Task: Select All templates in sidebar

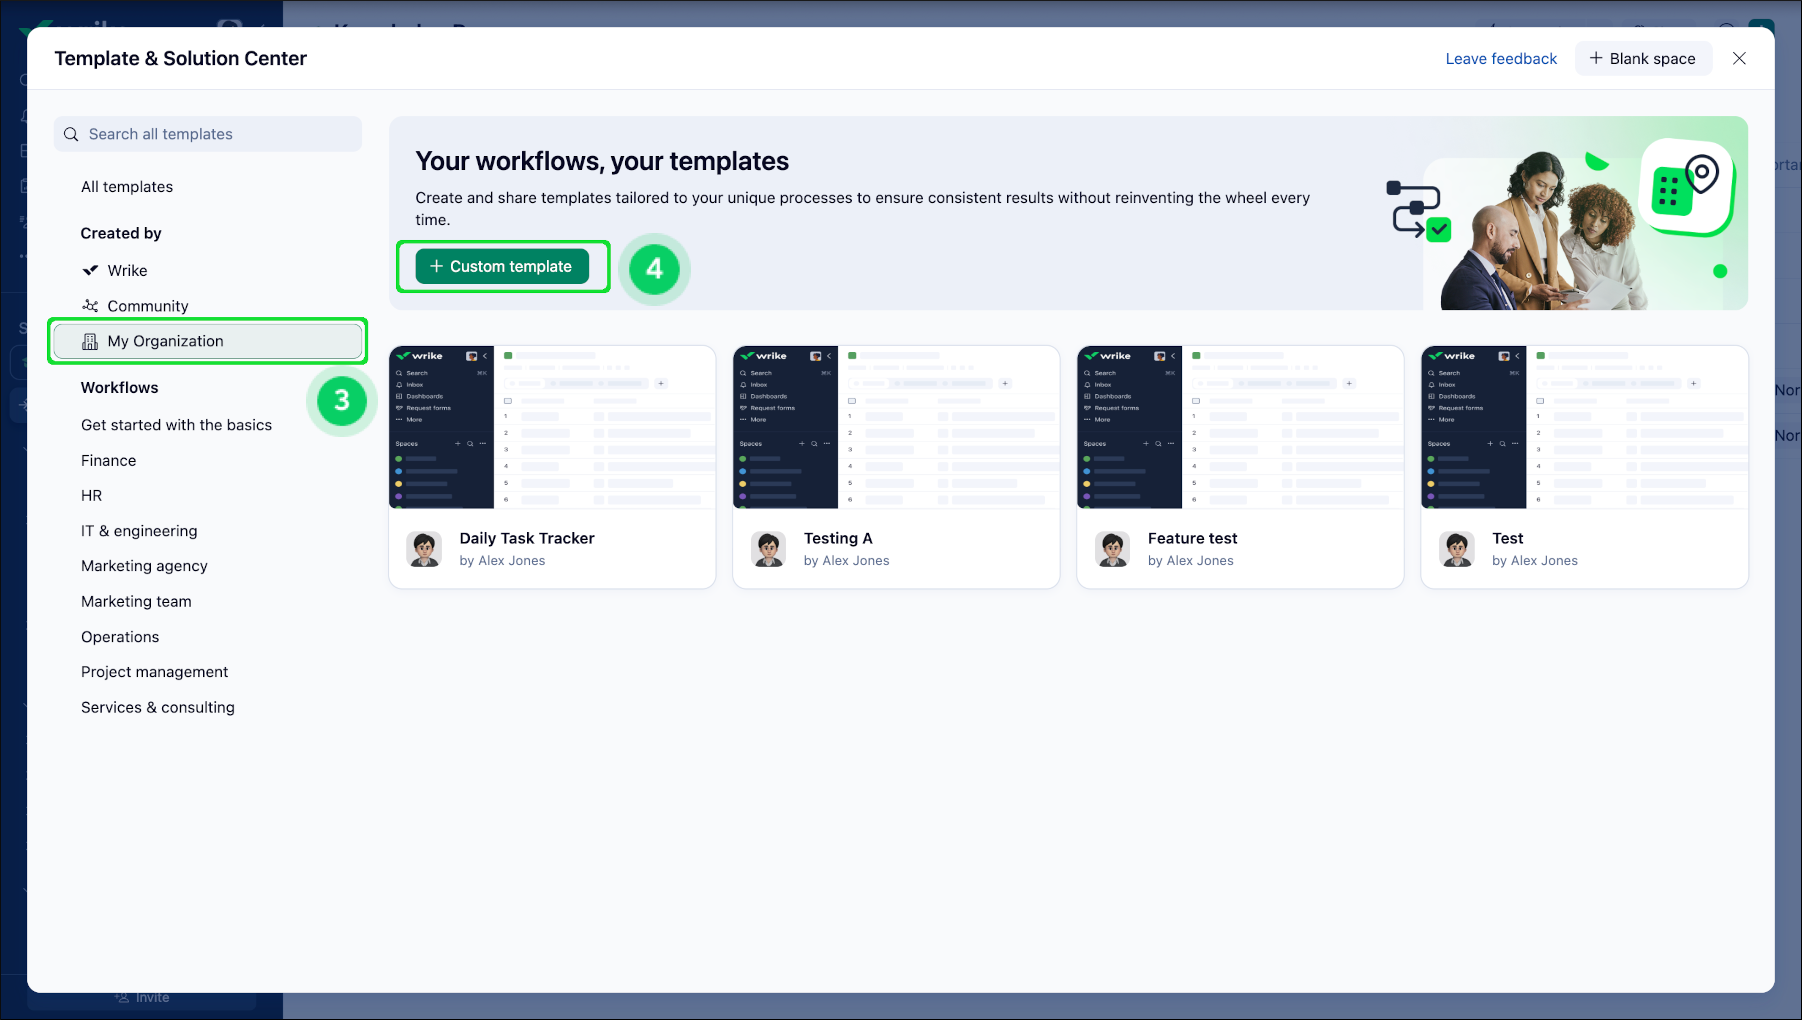Action: tap(127, 187)
